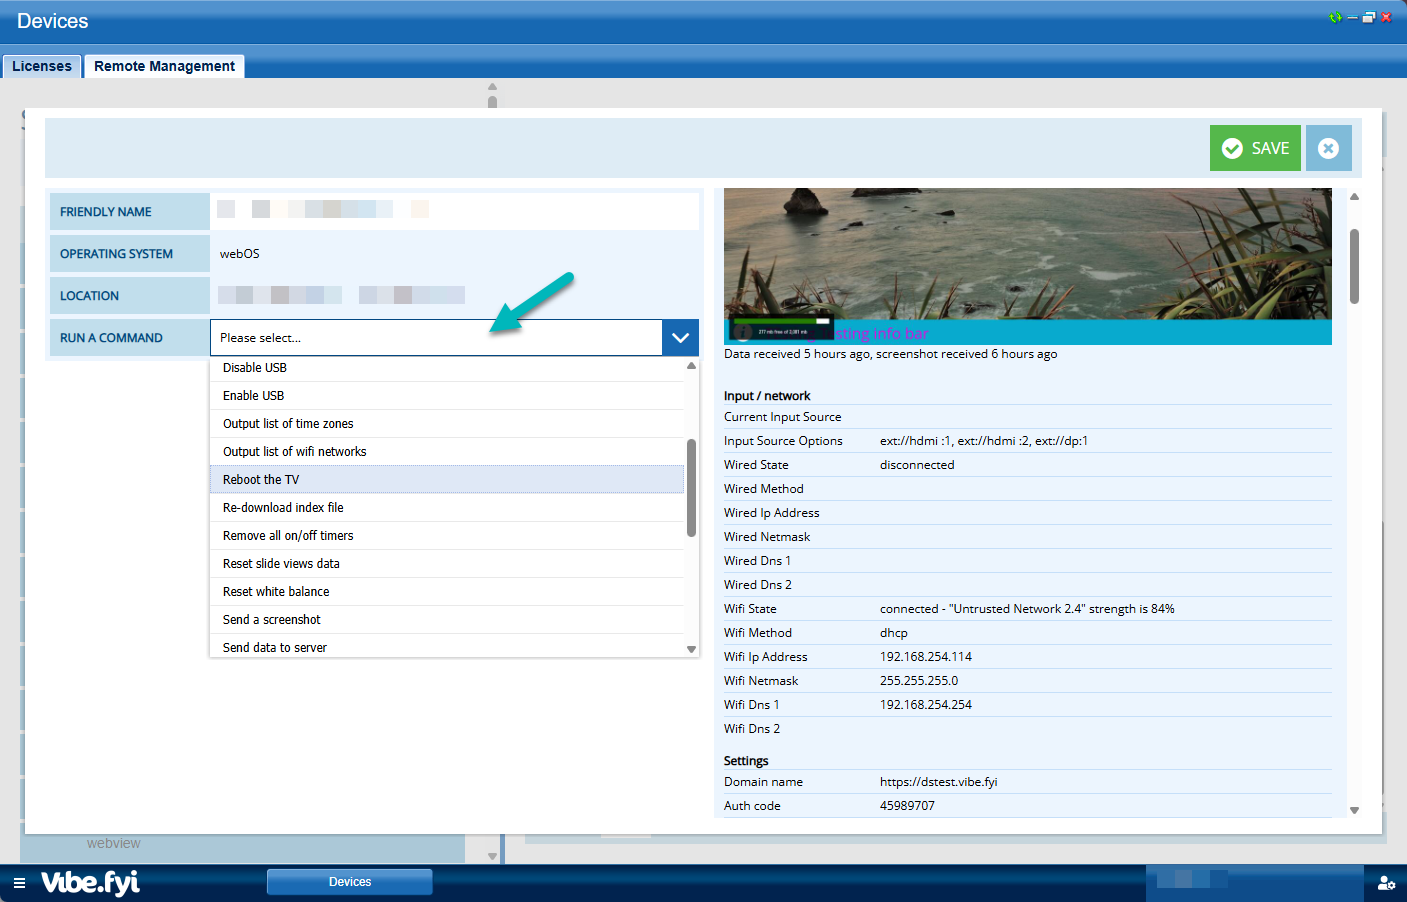Image resolution: width=1407 pixels, height=902 pixels.
Task: Click the Devices taskbar button
Action: (x=349, y=882)
